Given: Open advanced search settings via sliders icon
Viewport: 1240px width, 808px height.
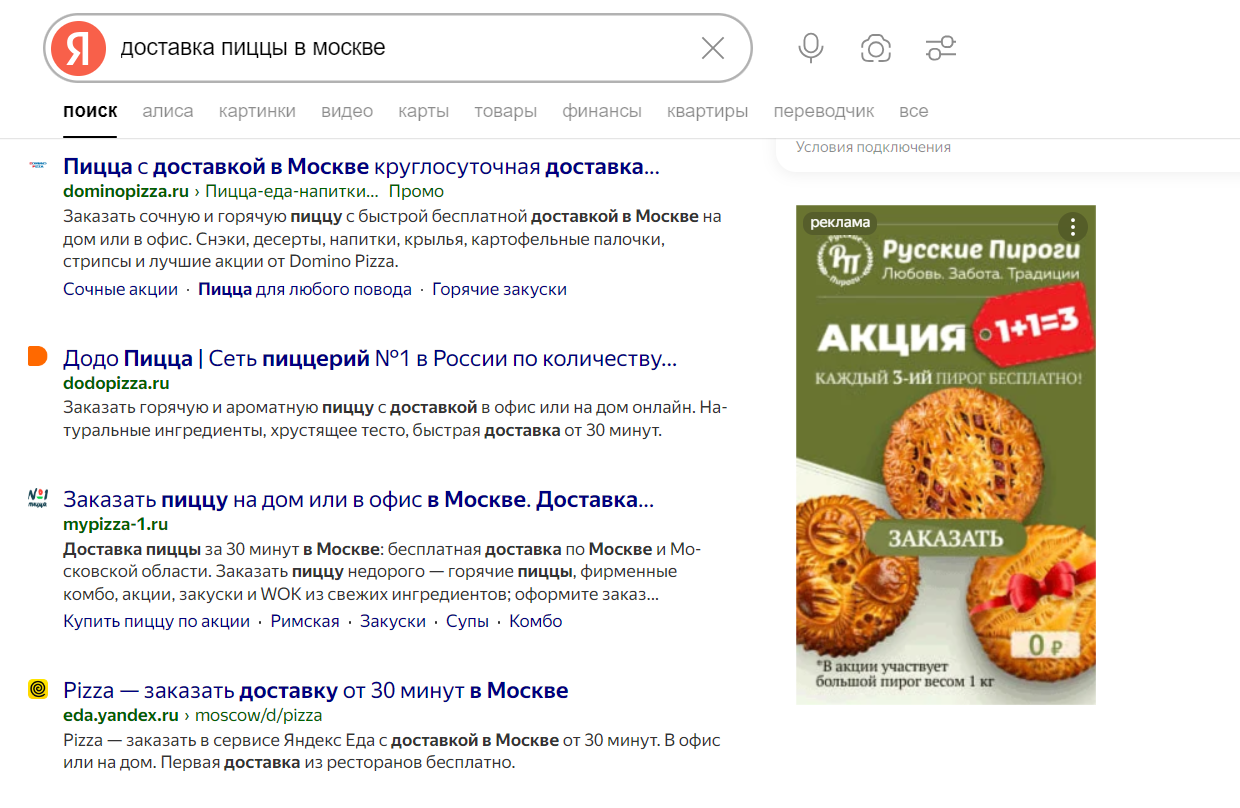Looking at the screenshot, I should click(x=940, y=47).
